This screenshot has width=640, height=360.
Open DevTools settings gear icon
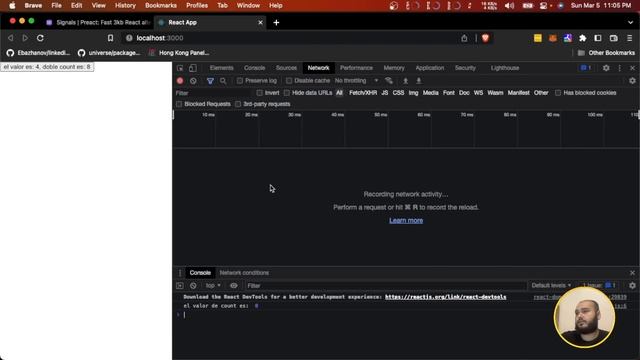(x=606, y=68)
